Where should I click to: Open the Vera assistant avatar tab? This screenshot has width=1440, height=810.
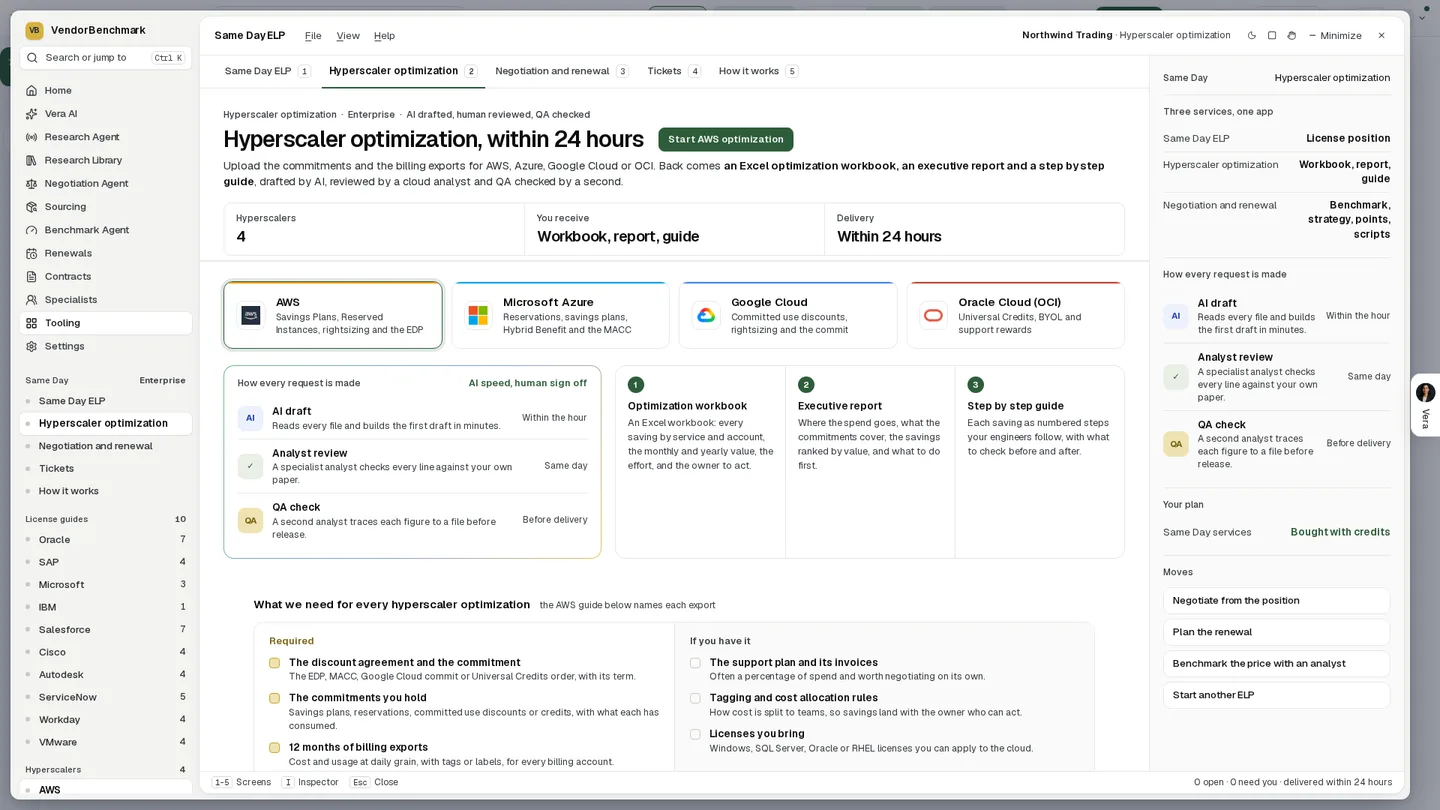click(1426, 393)
